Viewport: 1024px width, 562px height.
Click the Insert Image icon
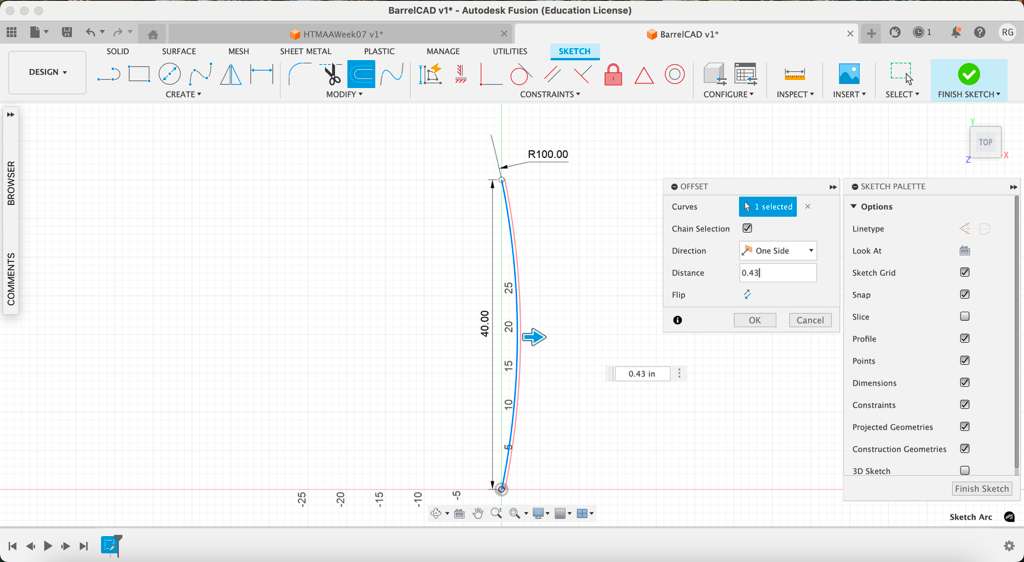tap(848, 74)
